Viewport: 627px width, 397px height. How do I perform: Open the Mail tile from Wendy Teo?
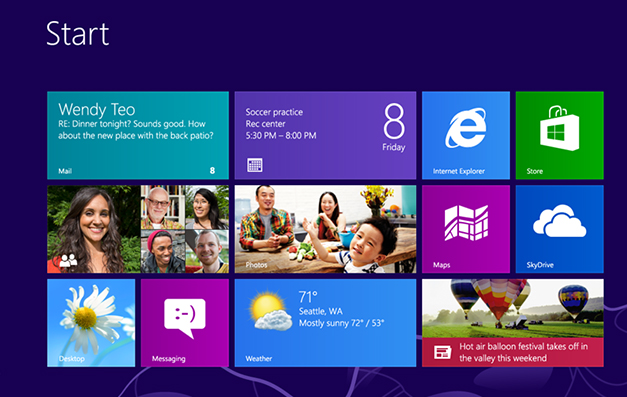(x=138, y=135)
